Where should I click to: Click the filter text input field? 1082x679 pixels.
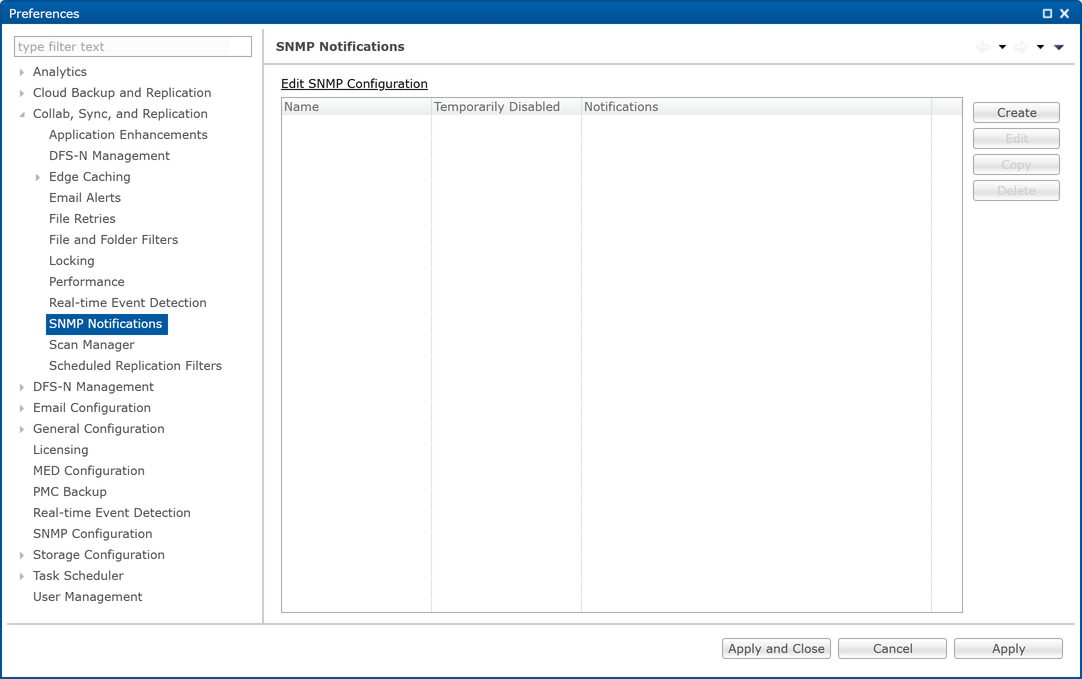(x=132, y=46)
